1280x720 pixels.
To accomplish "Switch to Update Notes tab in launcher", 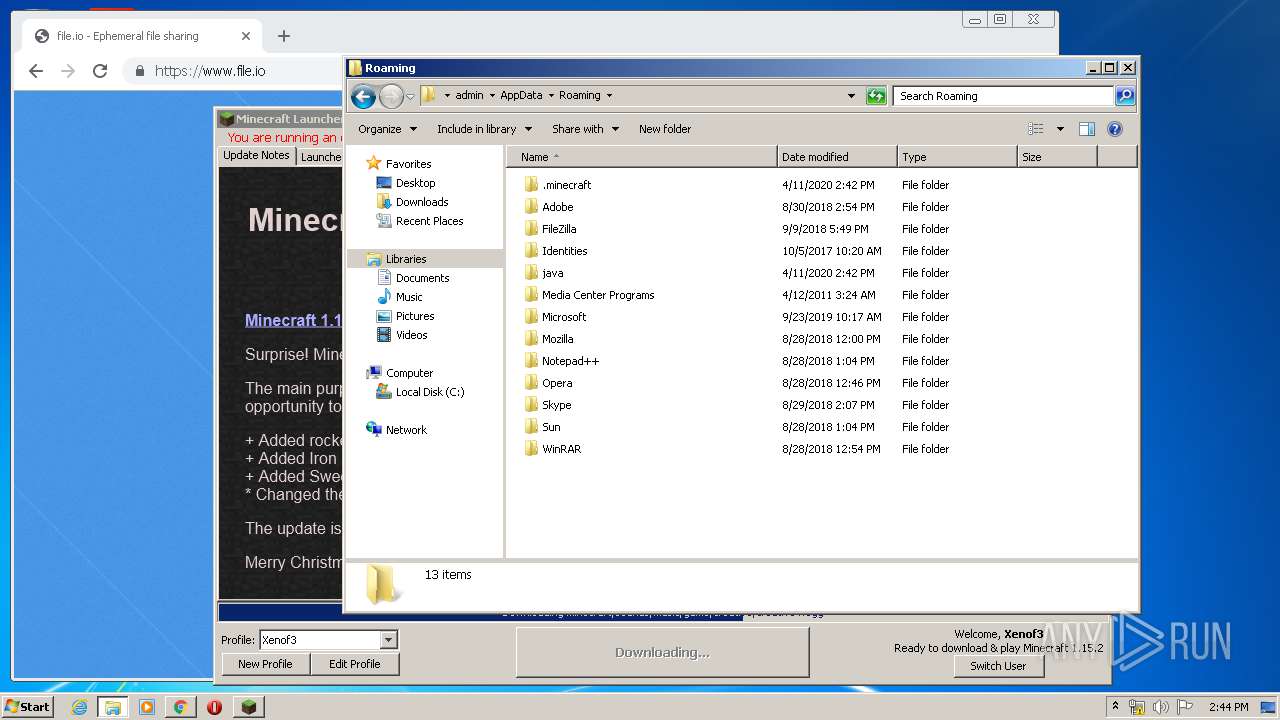I will coord(256,156).
